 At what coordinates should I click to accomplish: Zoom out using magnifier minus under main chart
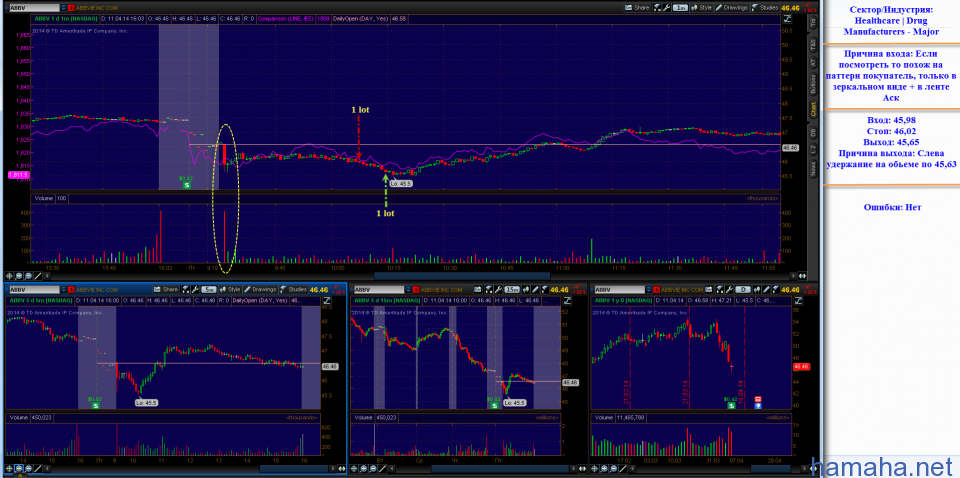coord(28,276)
